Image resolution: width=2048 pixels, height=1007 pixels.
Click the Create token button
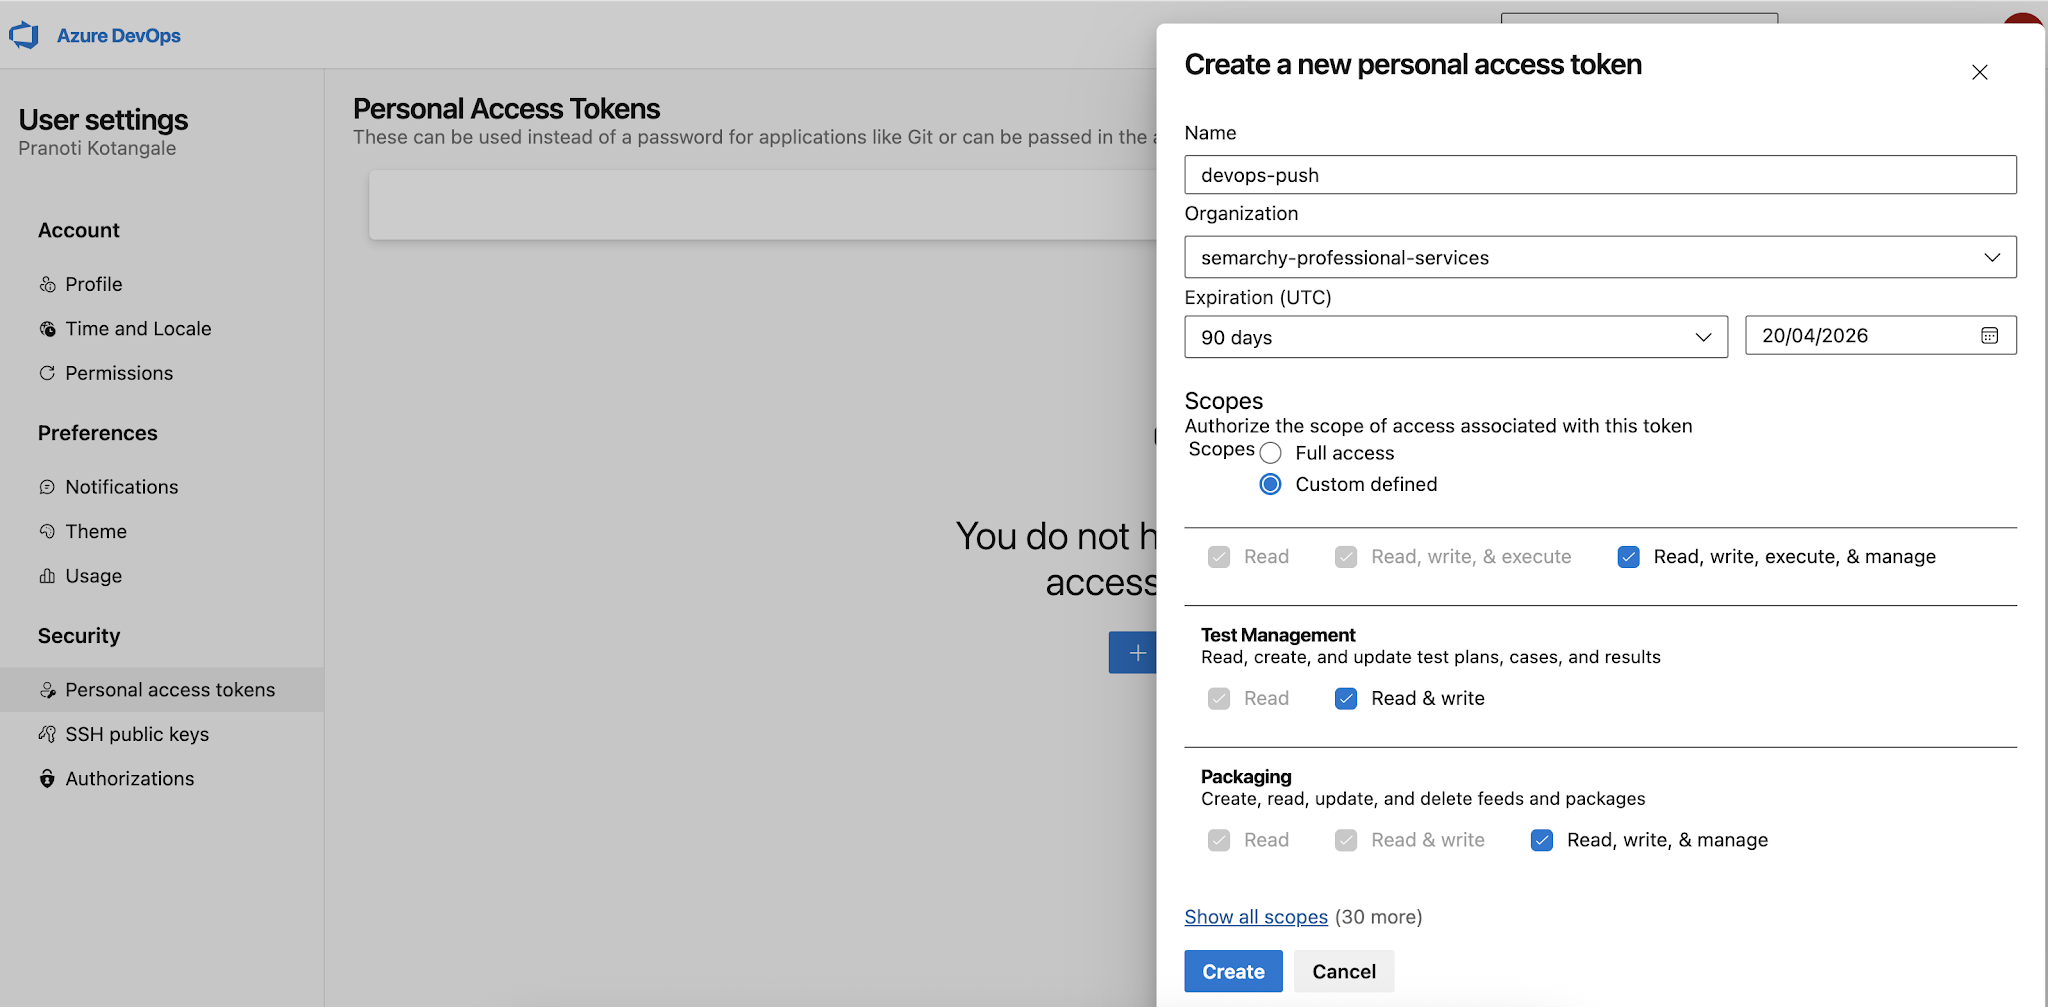tap(1233, 971)
